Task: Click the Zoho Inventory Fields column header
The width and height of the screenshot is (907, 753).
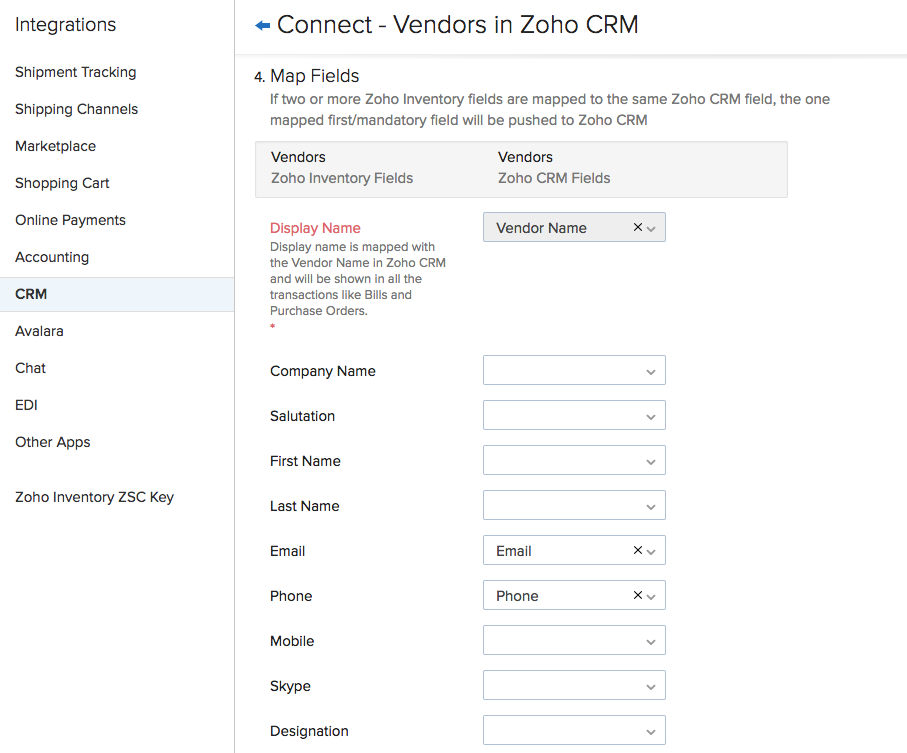Action: coord(342,178)
